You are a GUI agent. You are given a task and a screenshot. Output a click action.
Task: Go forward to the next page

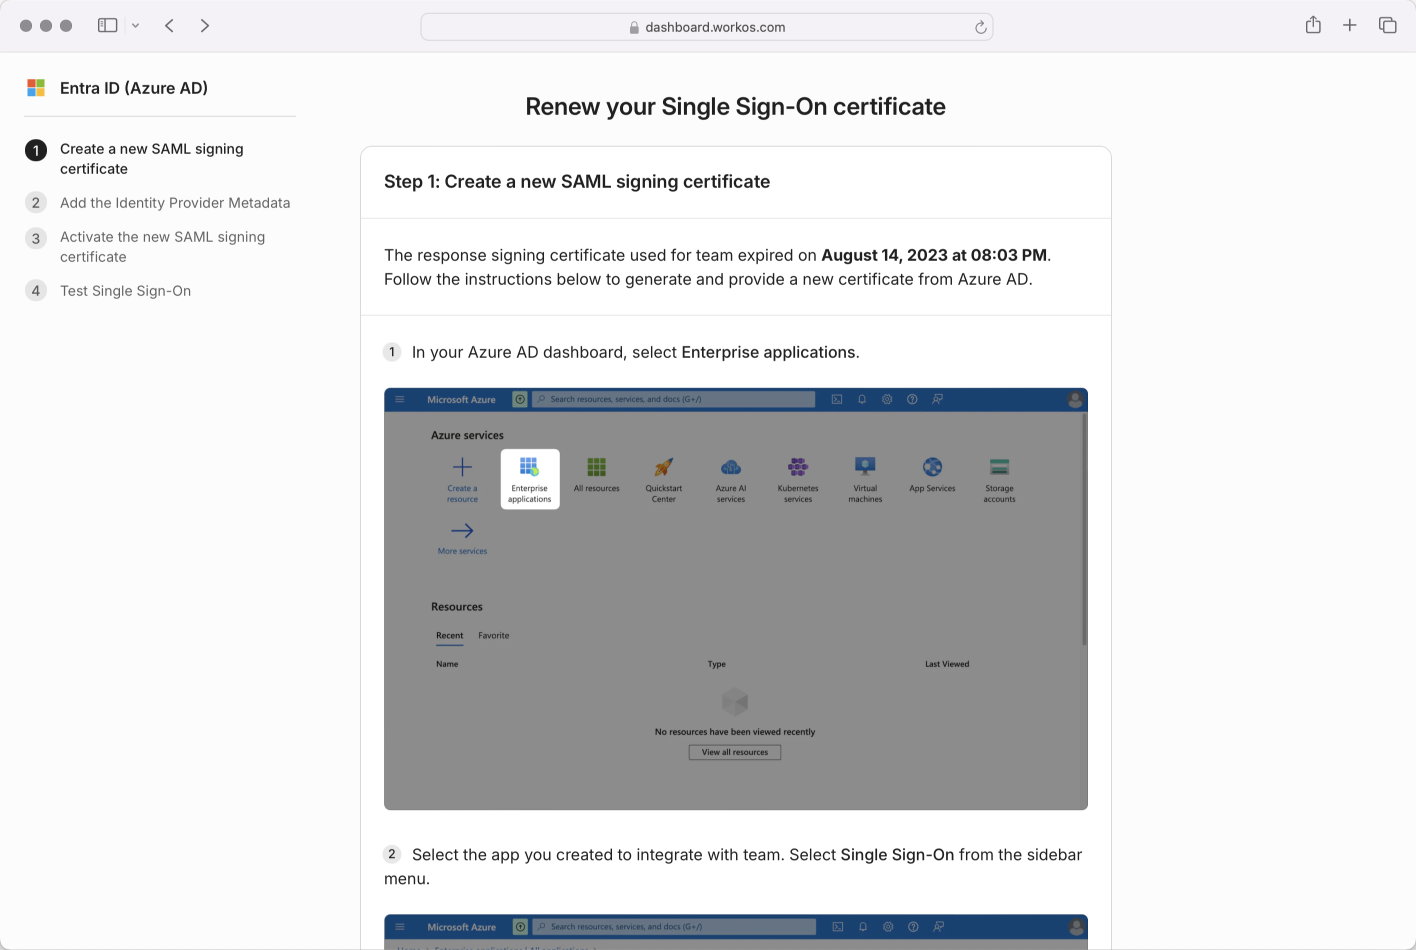pyautogui.click(x=205, y=25)
